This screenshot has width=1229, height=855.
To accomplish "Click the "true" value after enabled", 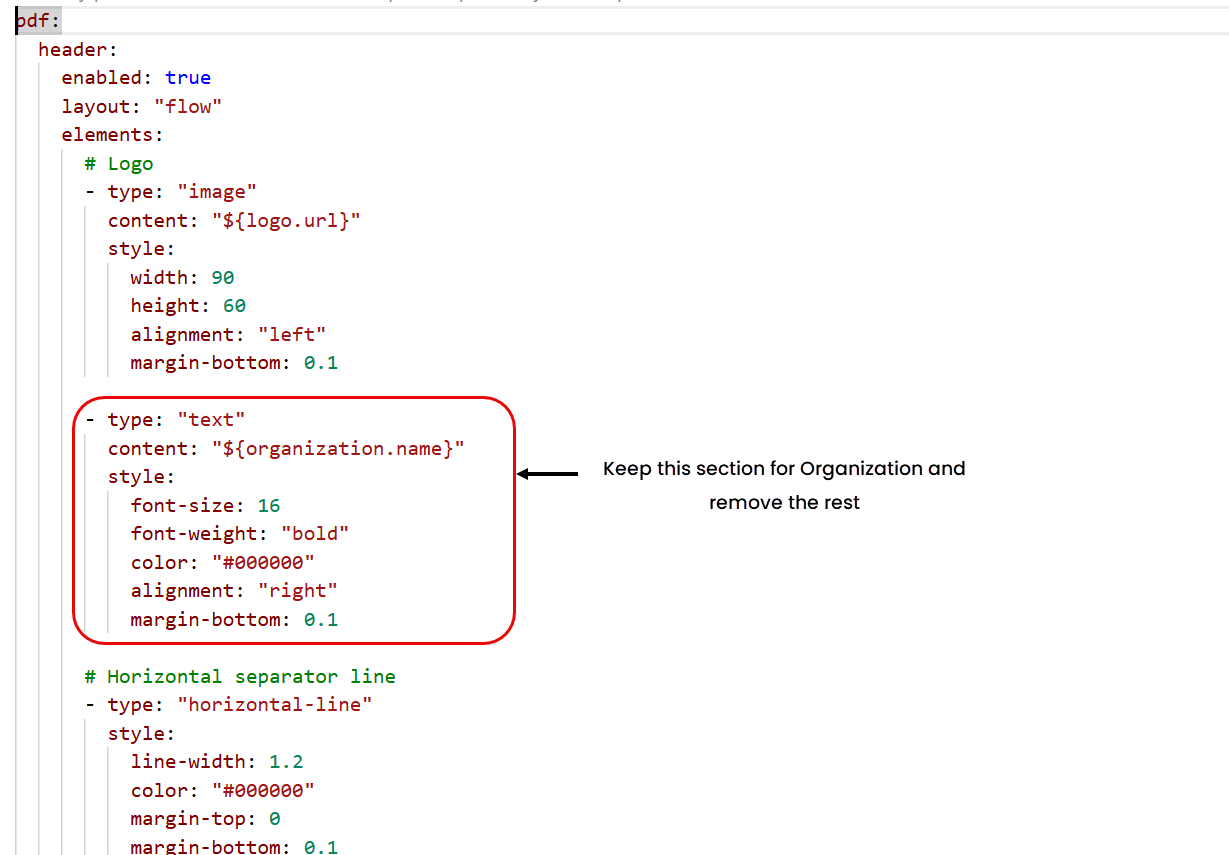I will tap(188, 77).
